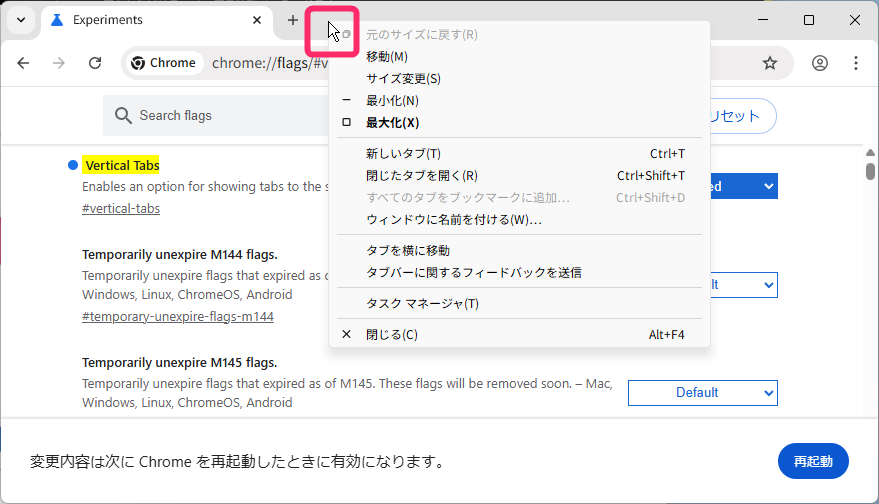Open Chrome three-dot menu
Viewport: 879px width, 504px height.
tap(855, 63)
